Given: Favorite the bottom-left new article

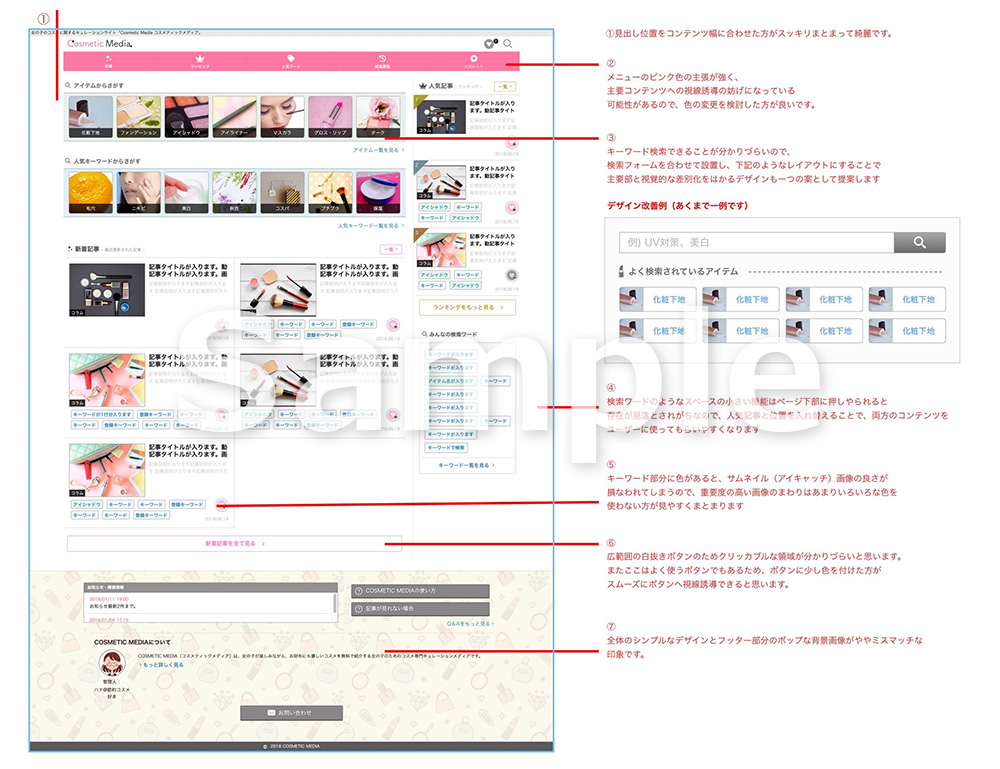Looking at the screenshot, I should pos(221,505).
